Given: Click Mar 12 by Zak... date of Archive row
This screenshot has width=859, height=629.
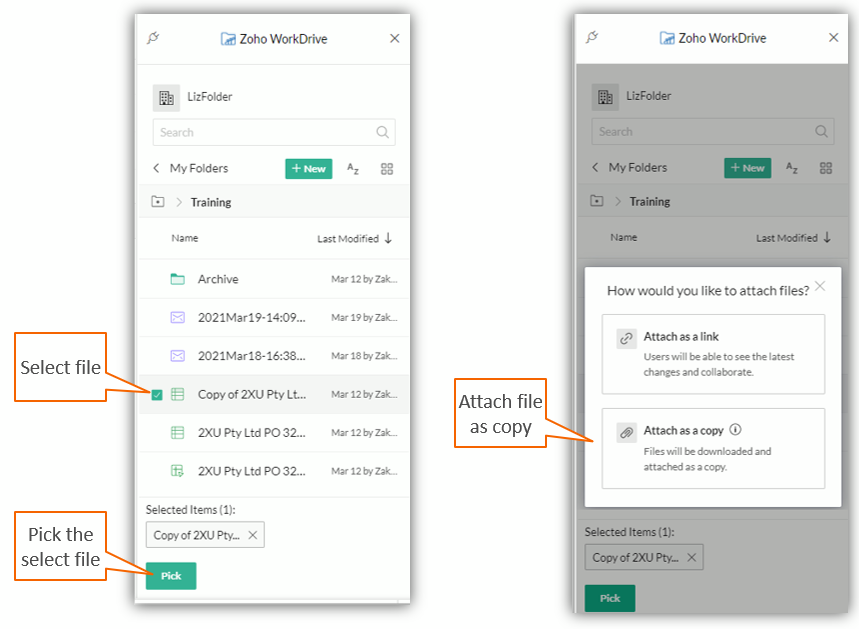Looking at the screenshot, I should point(364,279).
